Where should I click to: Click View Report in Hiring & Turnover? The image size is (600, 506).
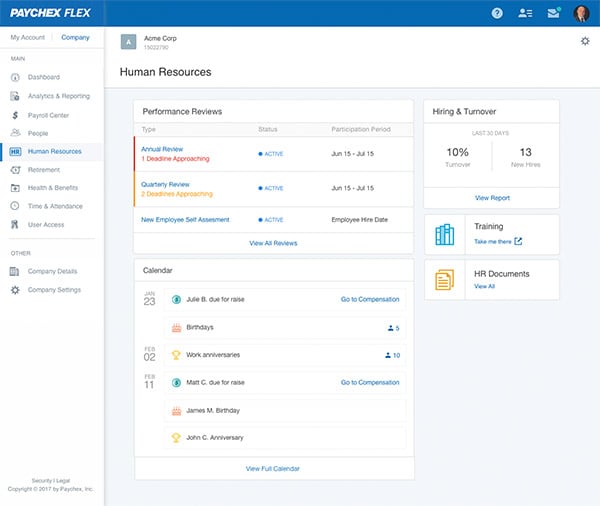click(x=492, y=198)
